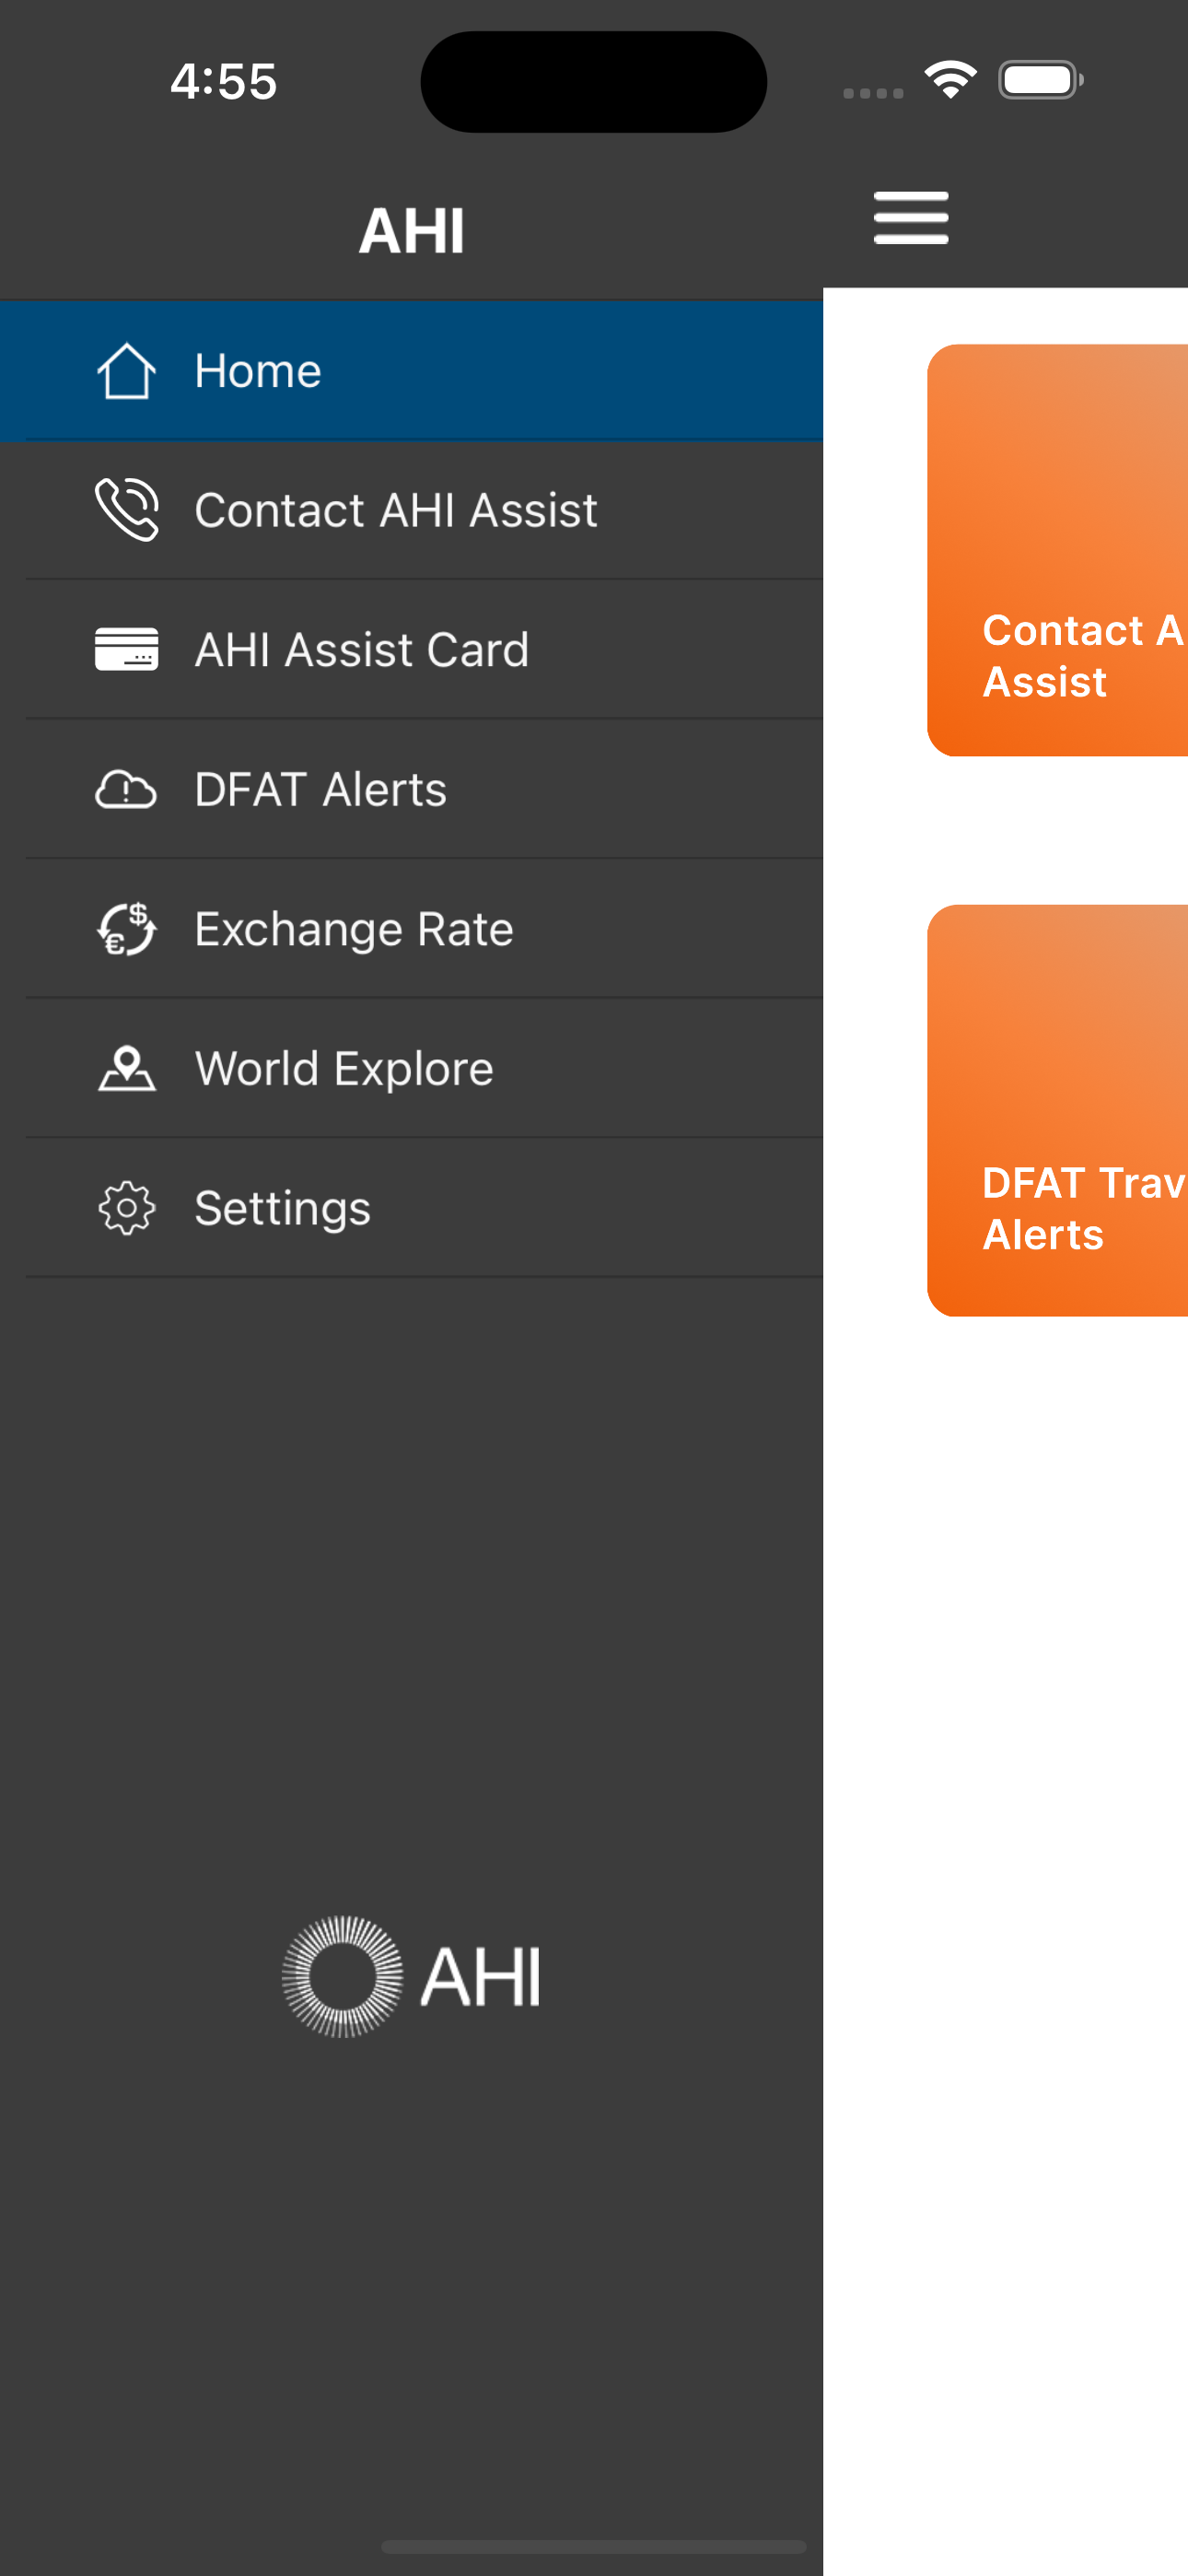The image size is (1188, 2576).
Task: Click the map pin icon for World Explore
Action: [126, 1068]
